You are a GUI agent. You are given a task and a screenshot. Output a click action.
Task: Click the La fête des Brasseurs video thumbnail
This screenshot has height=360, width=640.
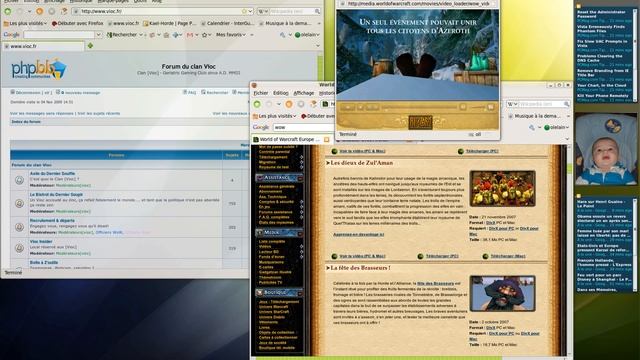click(x=502, y=293)
